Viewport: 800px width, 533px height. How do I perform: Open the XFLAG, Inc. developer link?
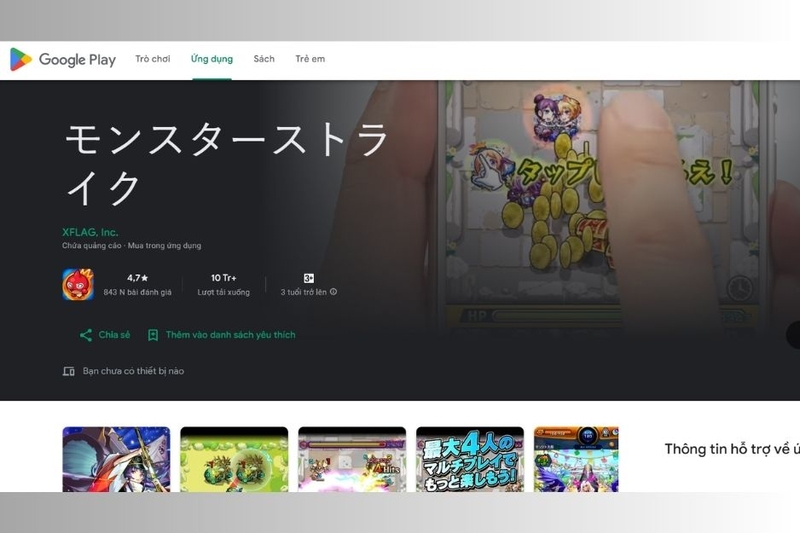tap(90, 232)
